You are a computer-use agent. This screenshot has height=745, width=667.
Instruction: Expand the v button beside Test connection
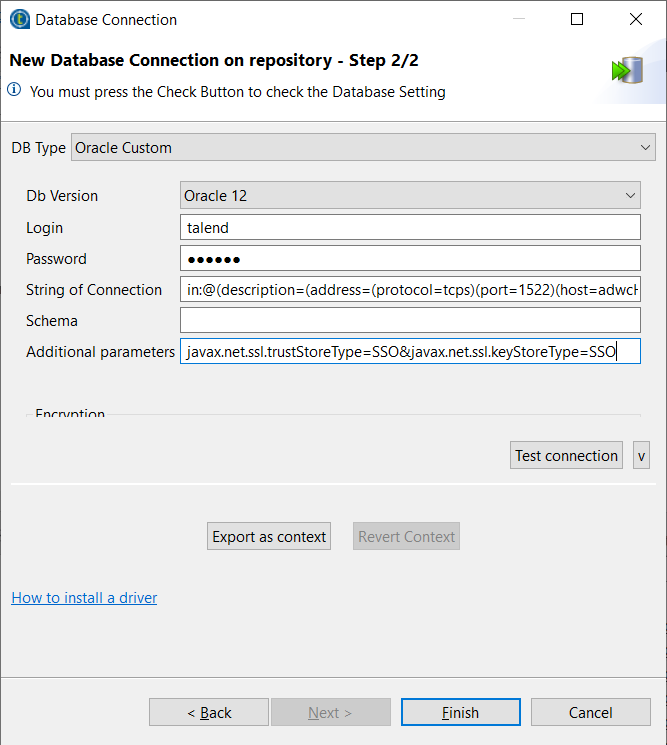[641, 456]
